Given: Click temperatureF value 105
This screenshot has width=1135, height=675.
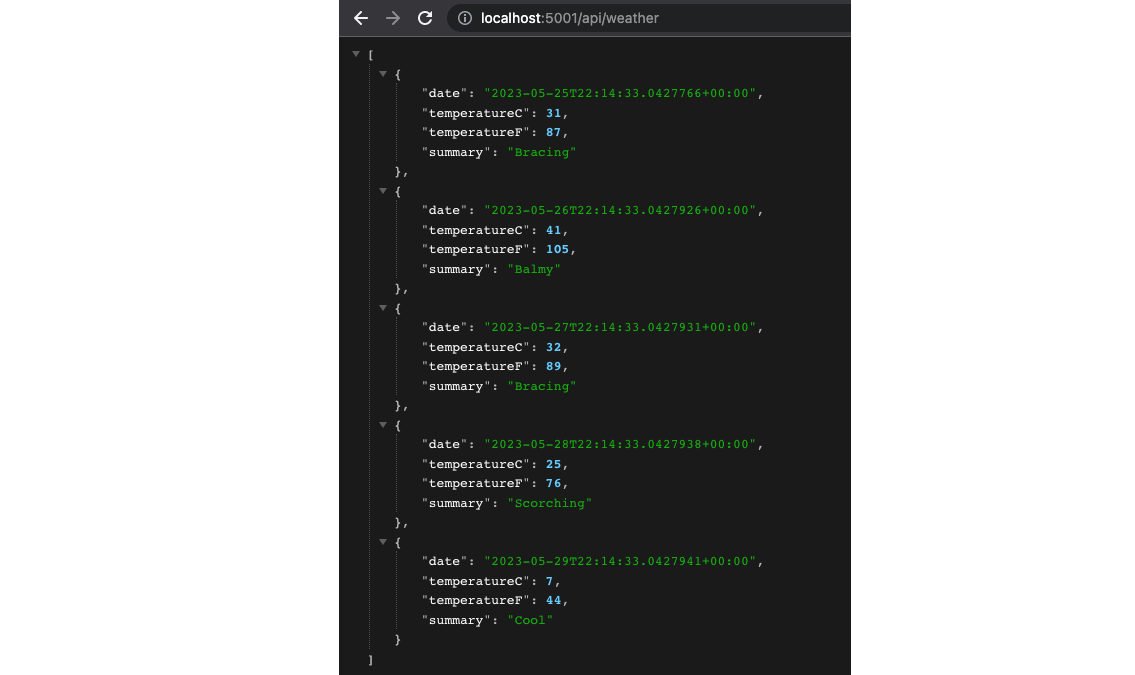Looking at the screenshot, I should (x=557, y=250).
